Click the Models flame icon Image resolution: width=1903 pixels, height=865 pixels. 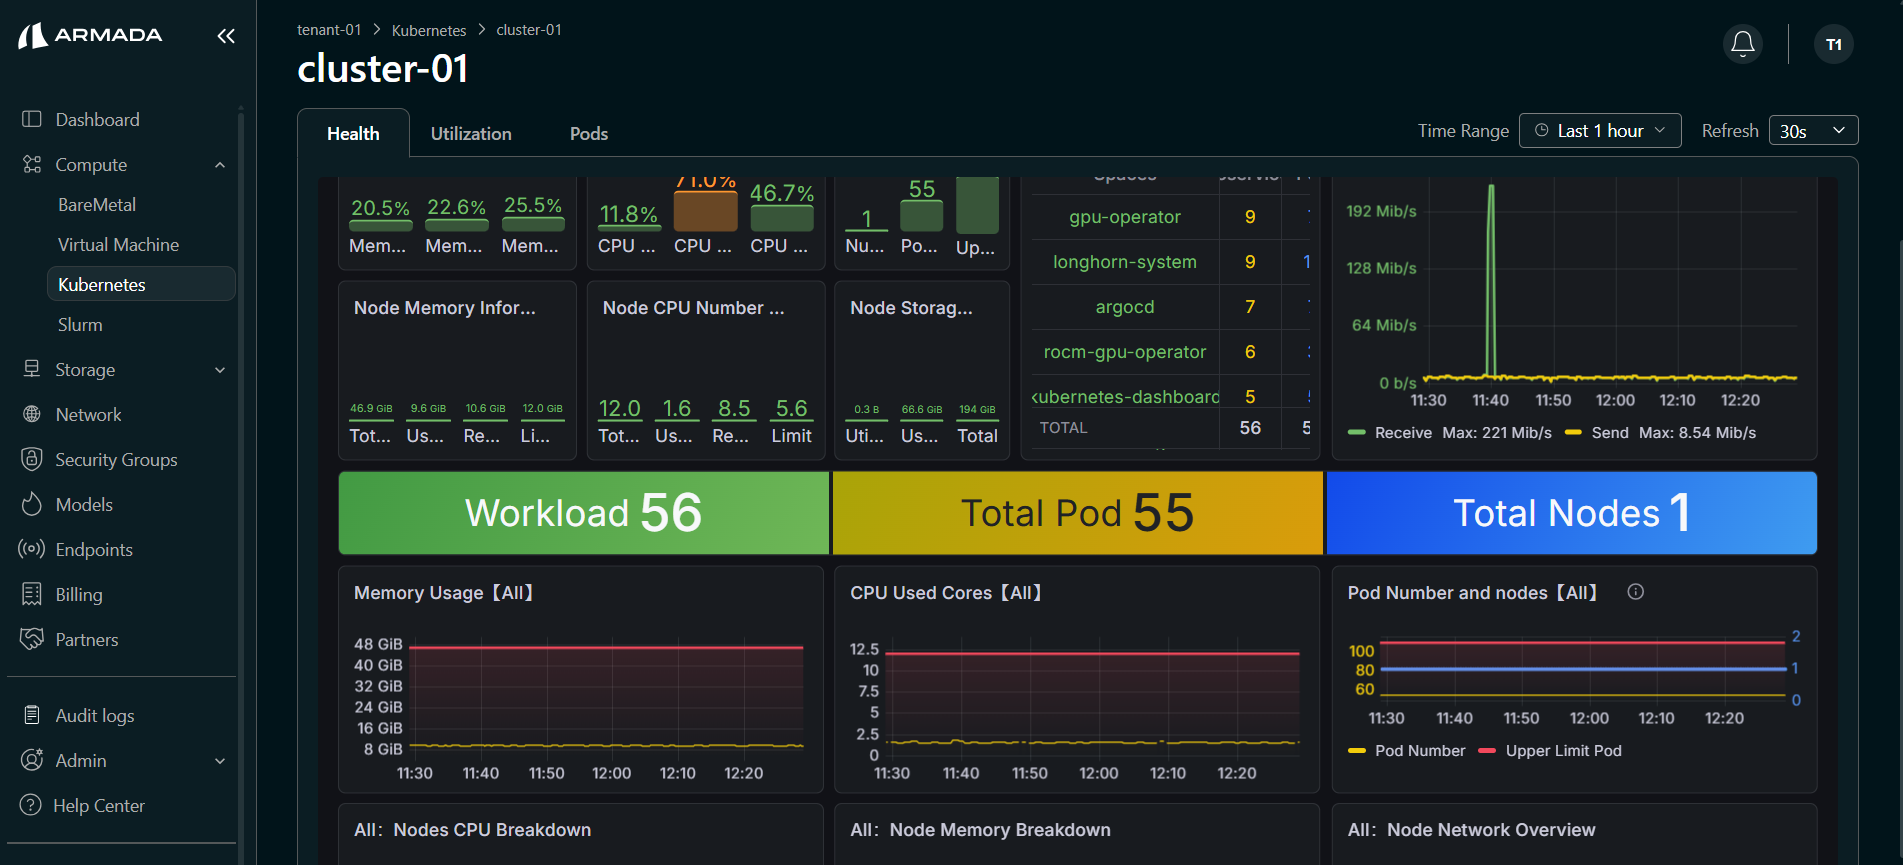tap(32, 504)
